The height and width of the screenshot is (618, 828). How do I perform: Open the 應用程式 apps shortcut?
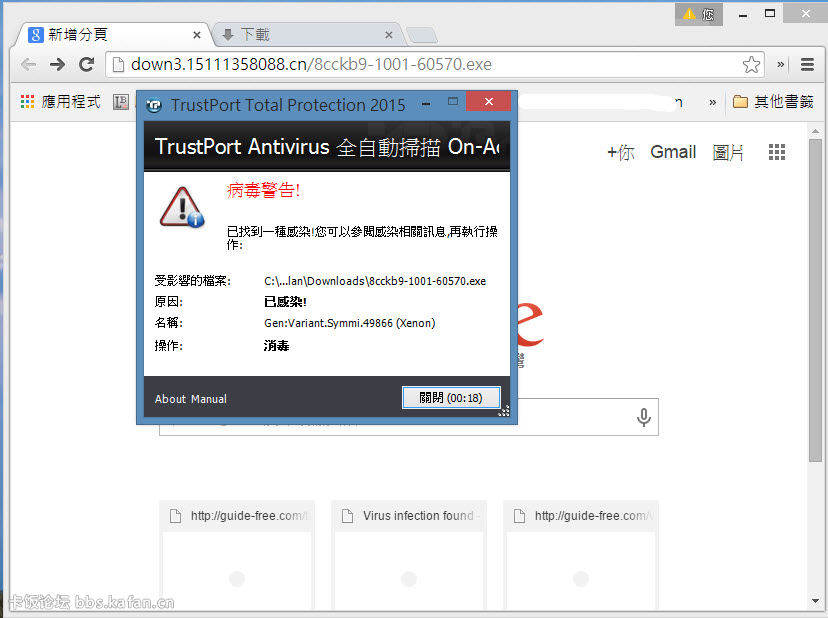coord(61,102)
